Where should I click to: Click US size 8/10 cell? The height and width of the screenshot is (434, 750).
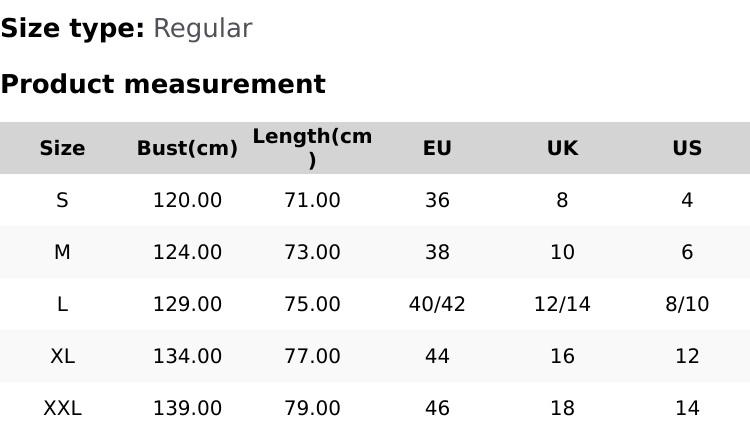click(687, 304)
